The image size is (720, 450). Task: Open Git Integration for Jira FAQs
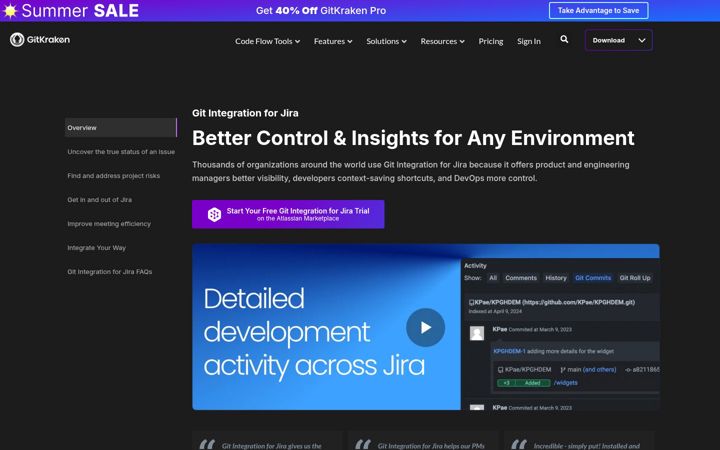pyautogui.click(x=109, y=272)
